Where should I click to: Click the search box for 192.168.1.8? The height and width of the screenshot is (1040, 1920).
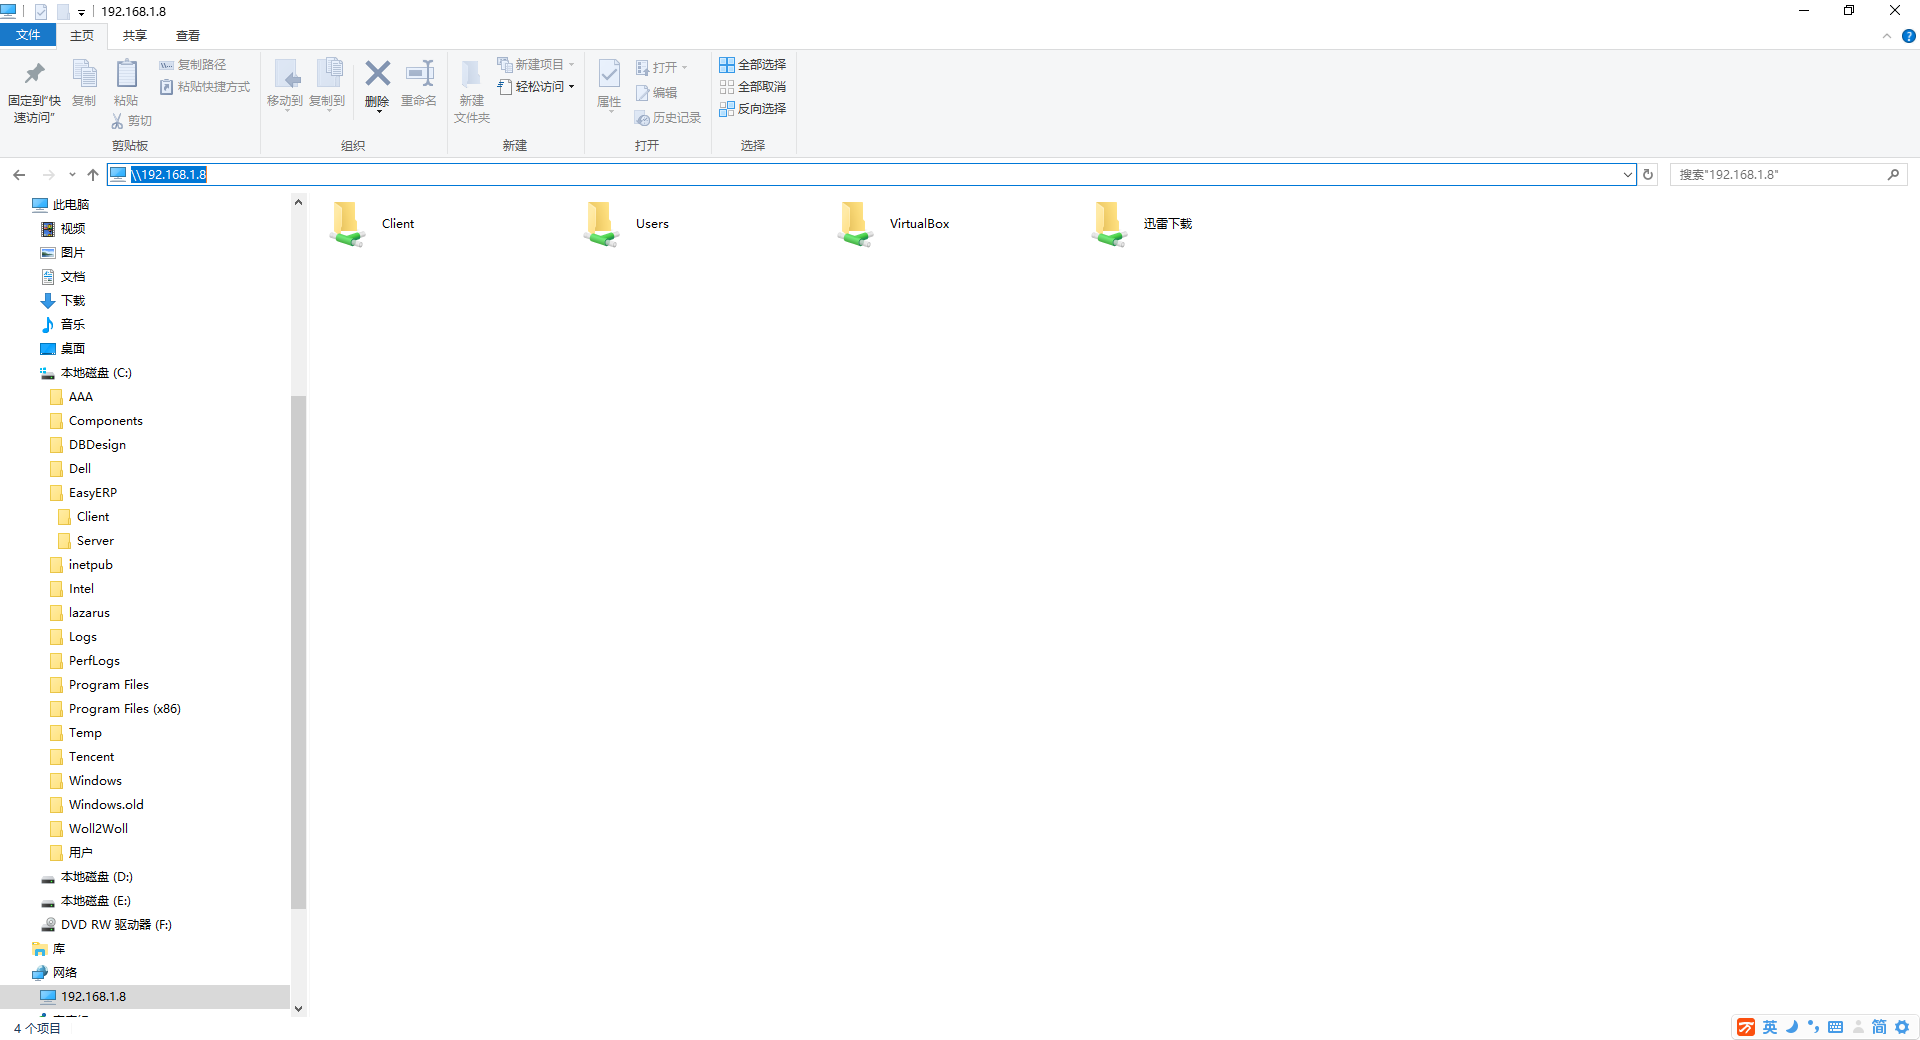[x=1778, y=175]
